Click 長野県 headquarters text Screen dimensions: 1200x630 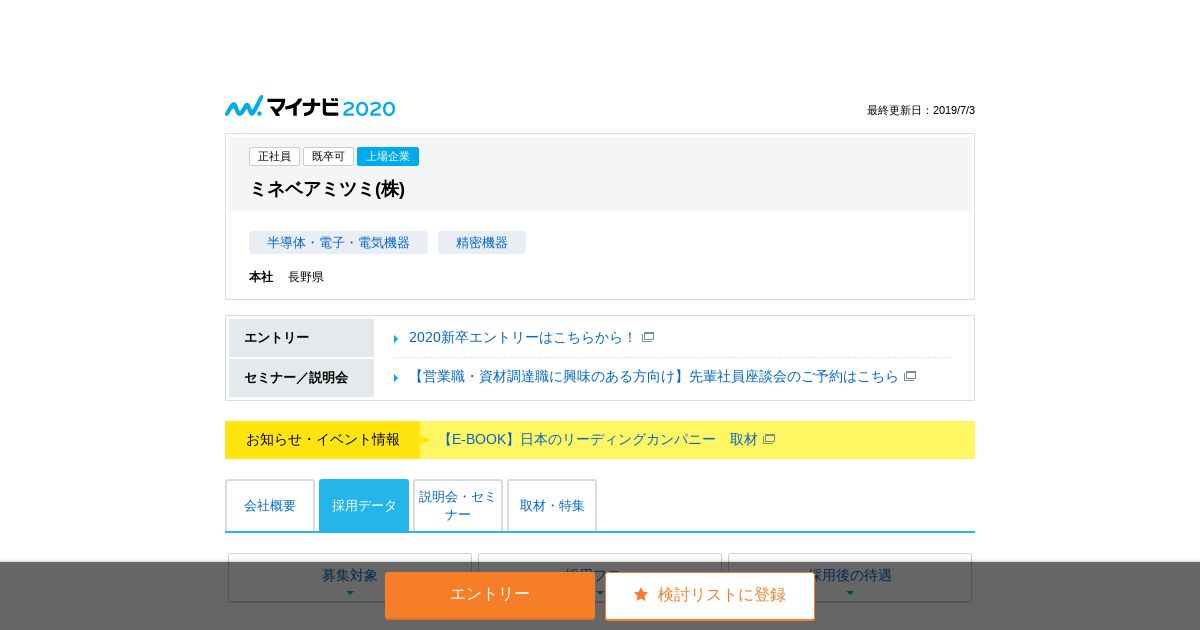click(306, 277)
